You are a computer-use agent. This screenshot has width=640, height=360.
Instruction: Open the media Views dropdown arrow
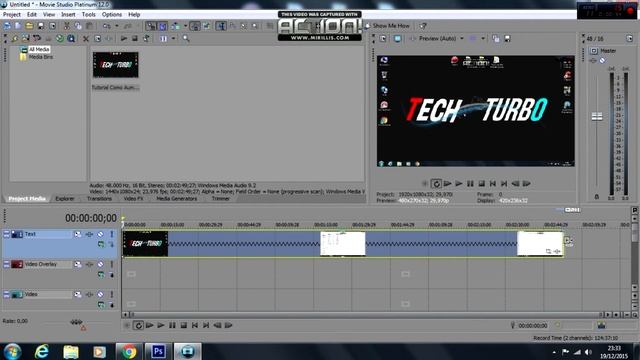[x=173, y=38]
